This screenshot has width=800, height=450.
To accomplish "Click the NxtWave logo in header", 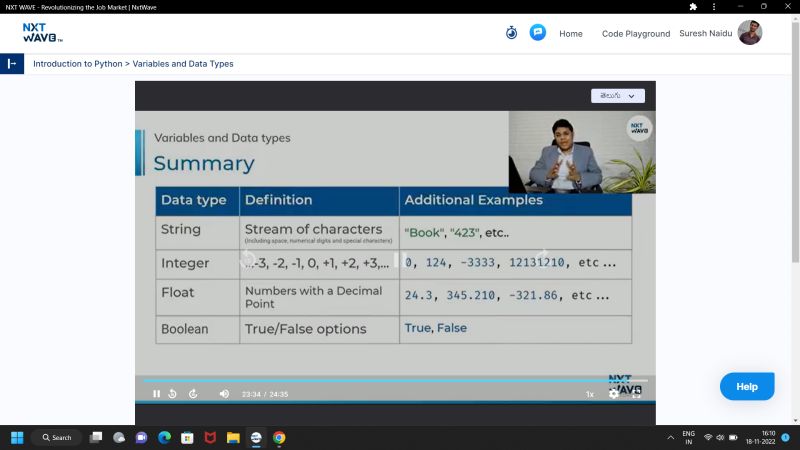I will point(42,33).
